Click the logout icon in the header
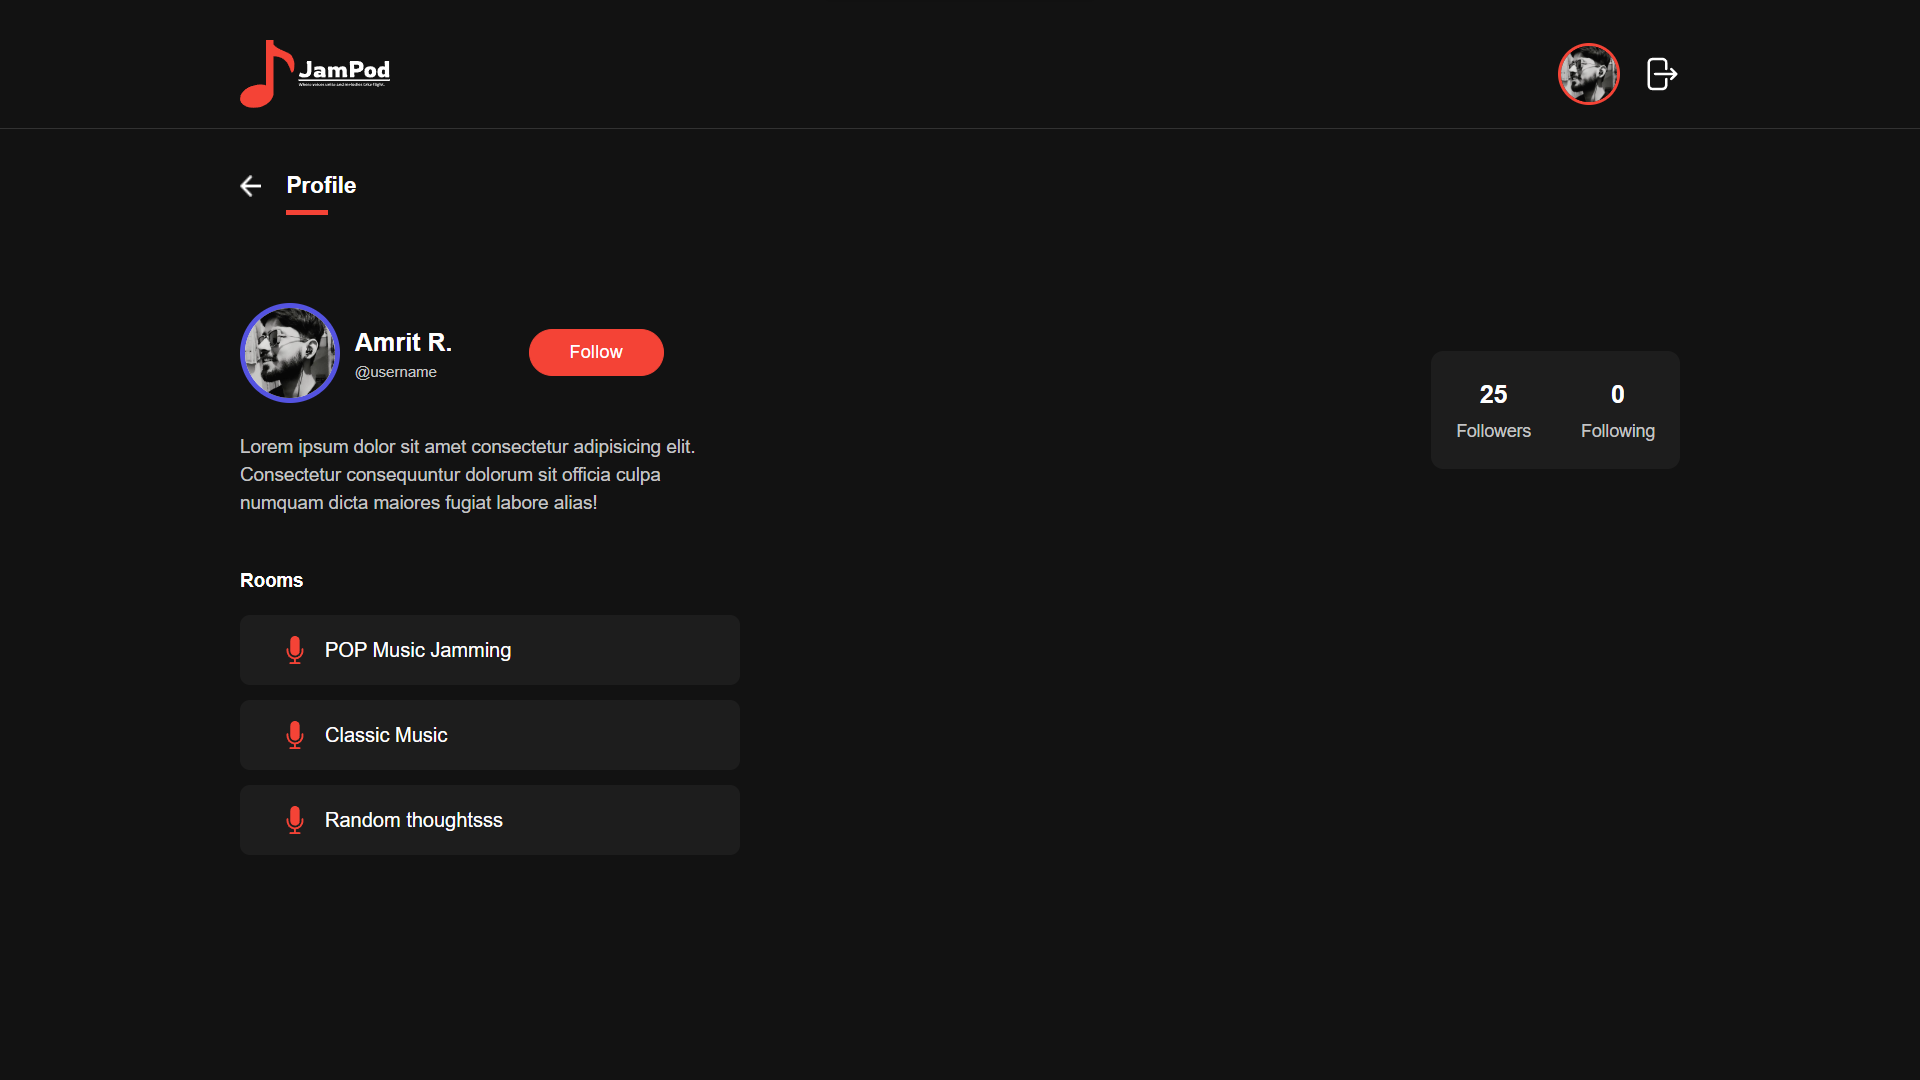The width and height of the screenshot is (1920, 1080). (1660, 73)
